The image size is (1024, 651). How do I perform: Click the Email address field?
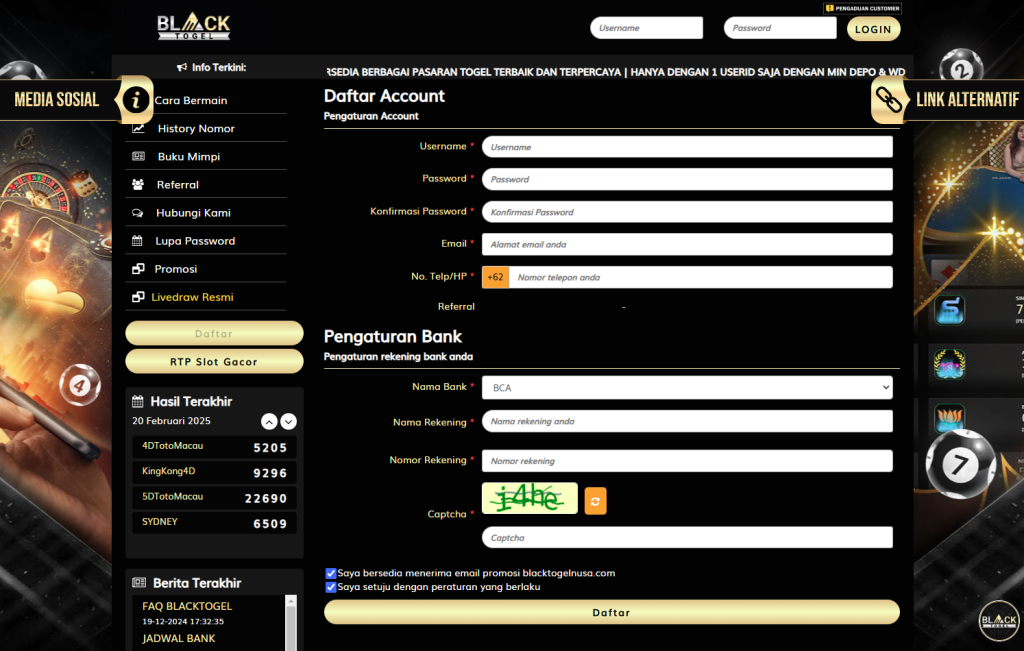(687, 244)
